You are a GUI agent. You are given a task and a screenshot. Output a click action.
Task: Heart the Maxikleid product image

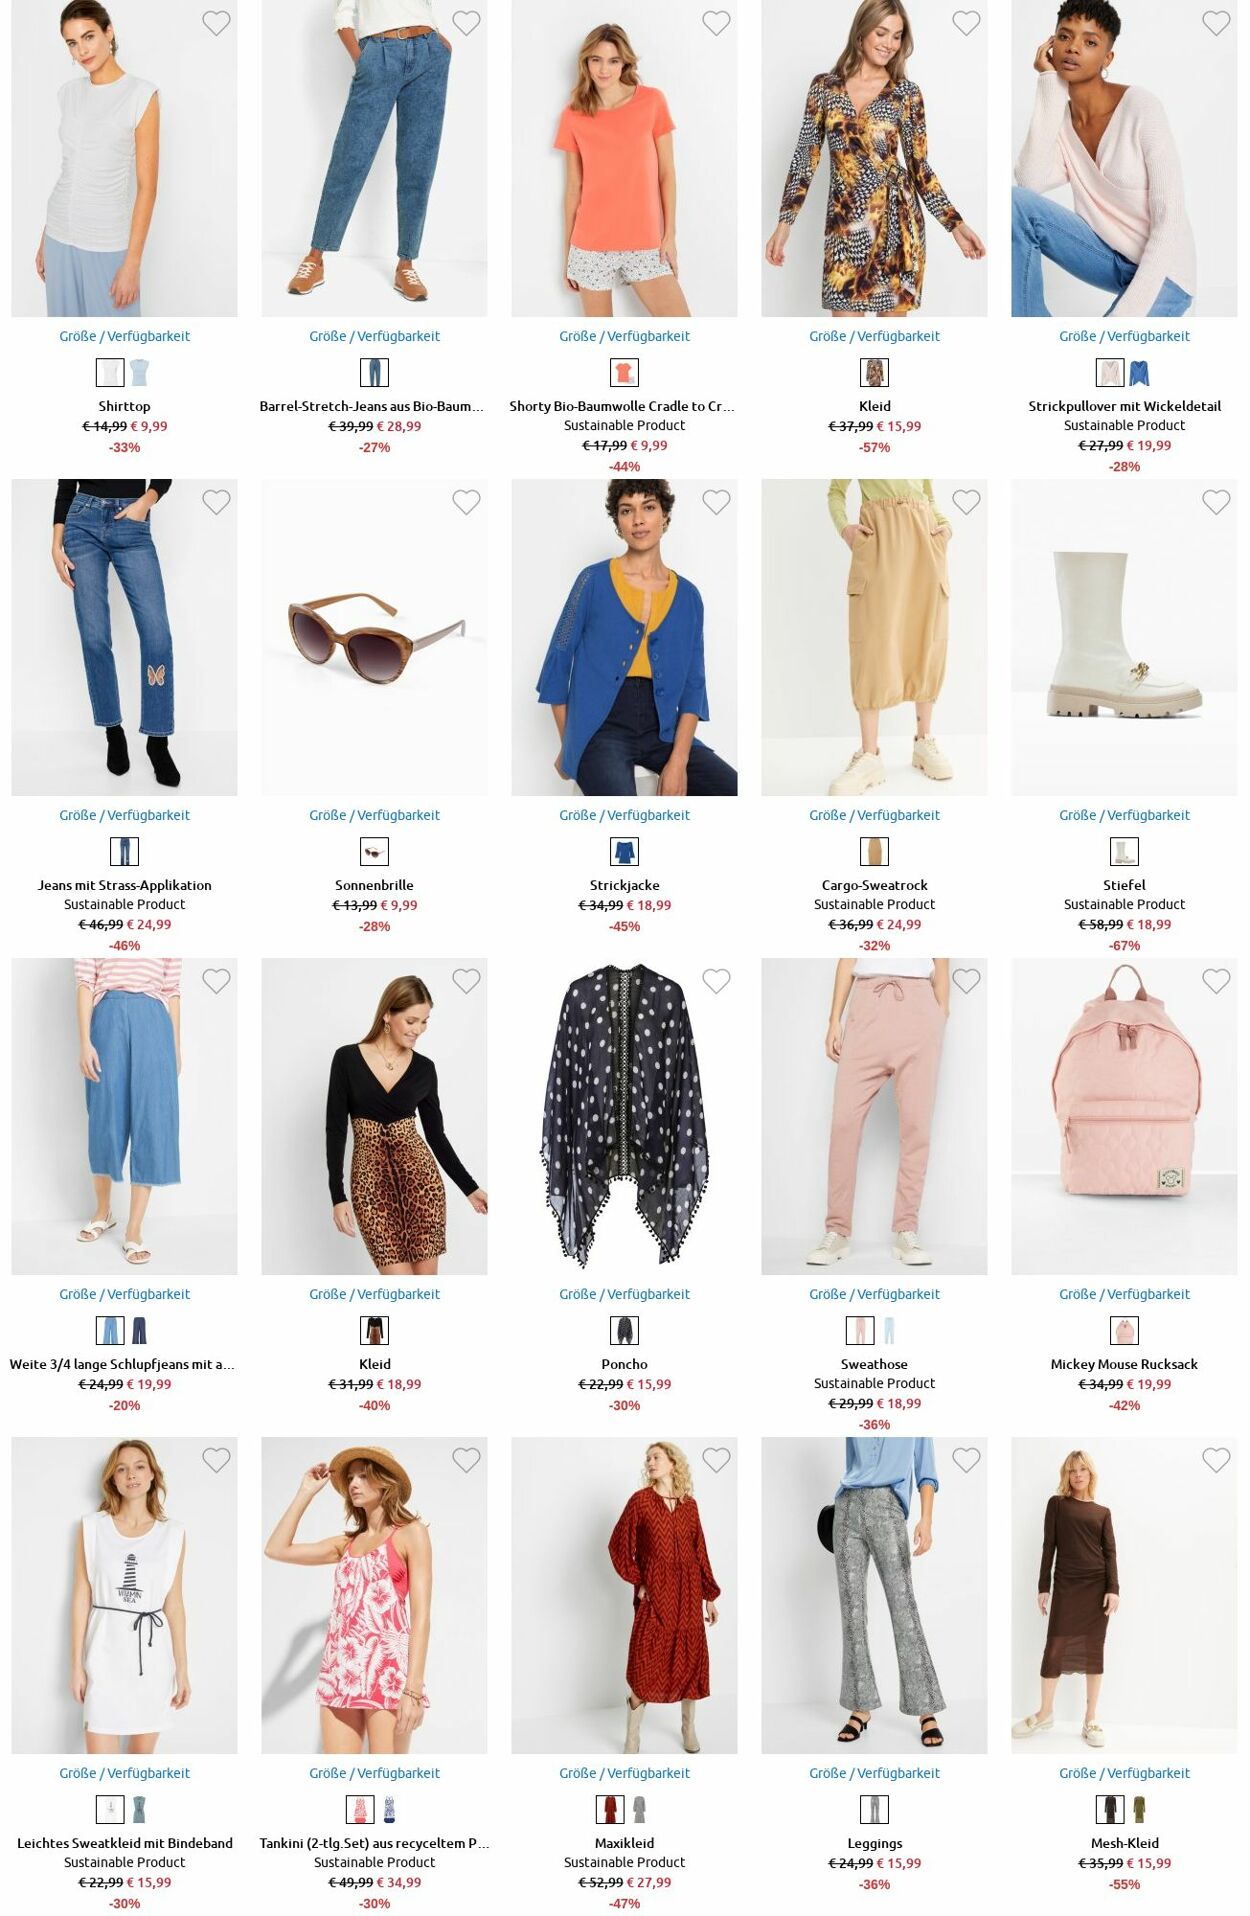(x=716, y=1460)
